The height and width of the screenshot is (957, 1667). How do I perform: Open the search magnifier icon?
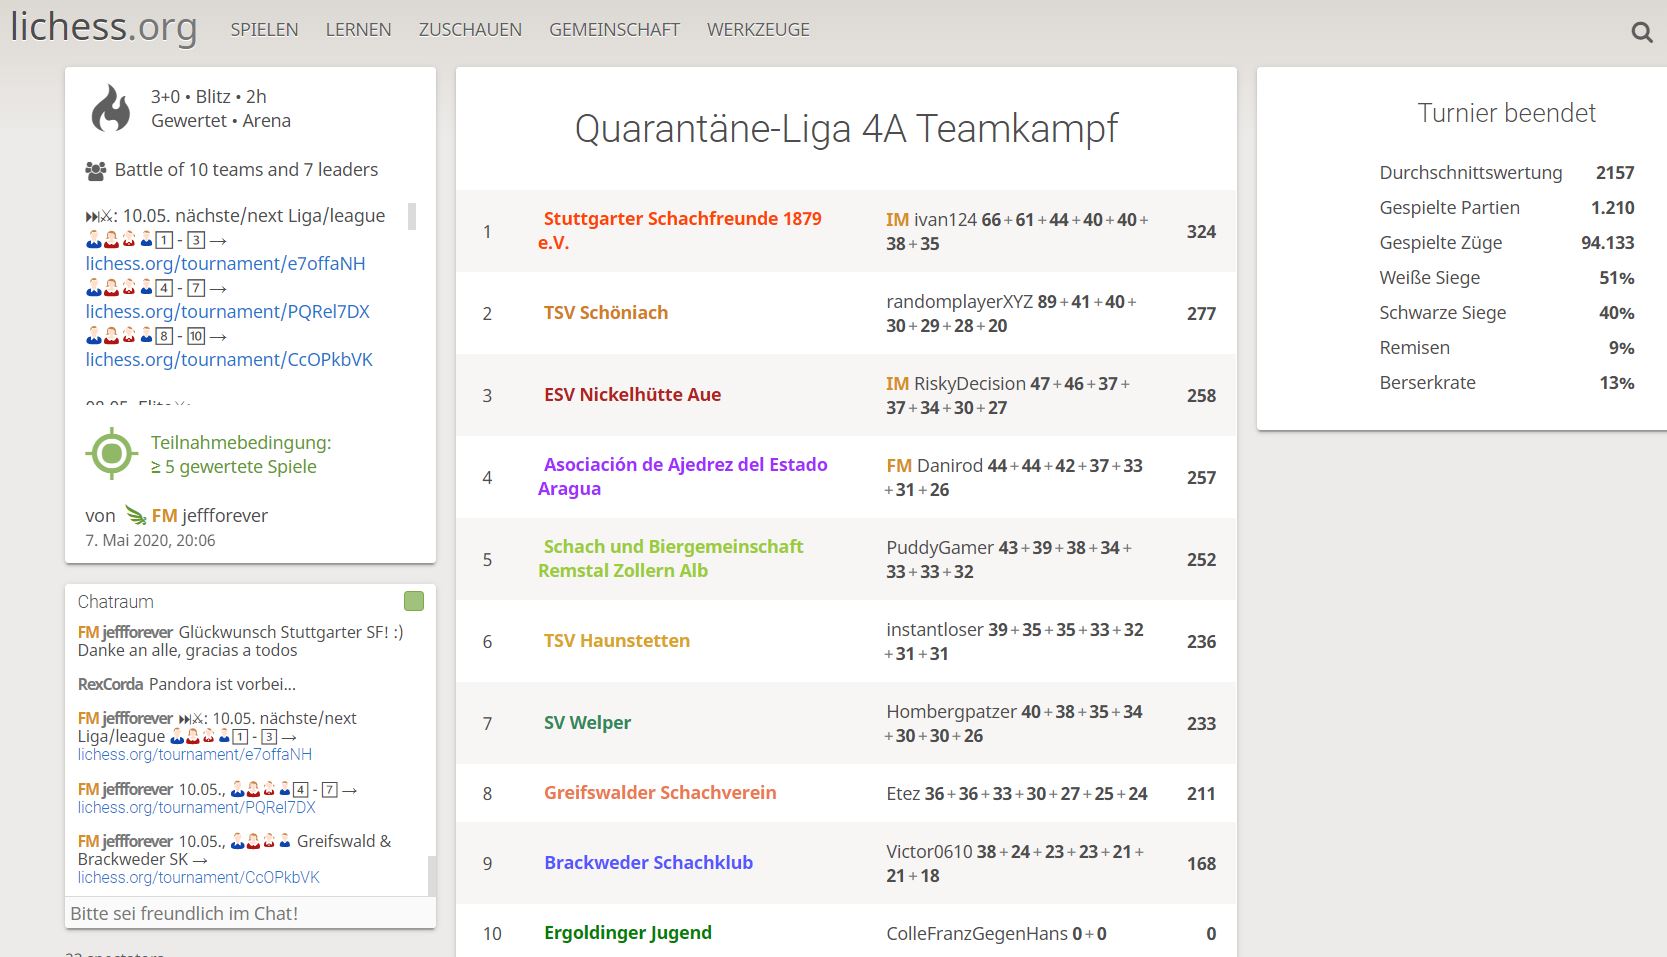pyautogui.click(x=1641, y=32)
